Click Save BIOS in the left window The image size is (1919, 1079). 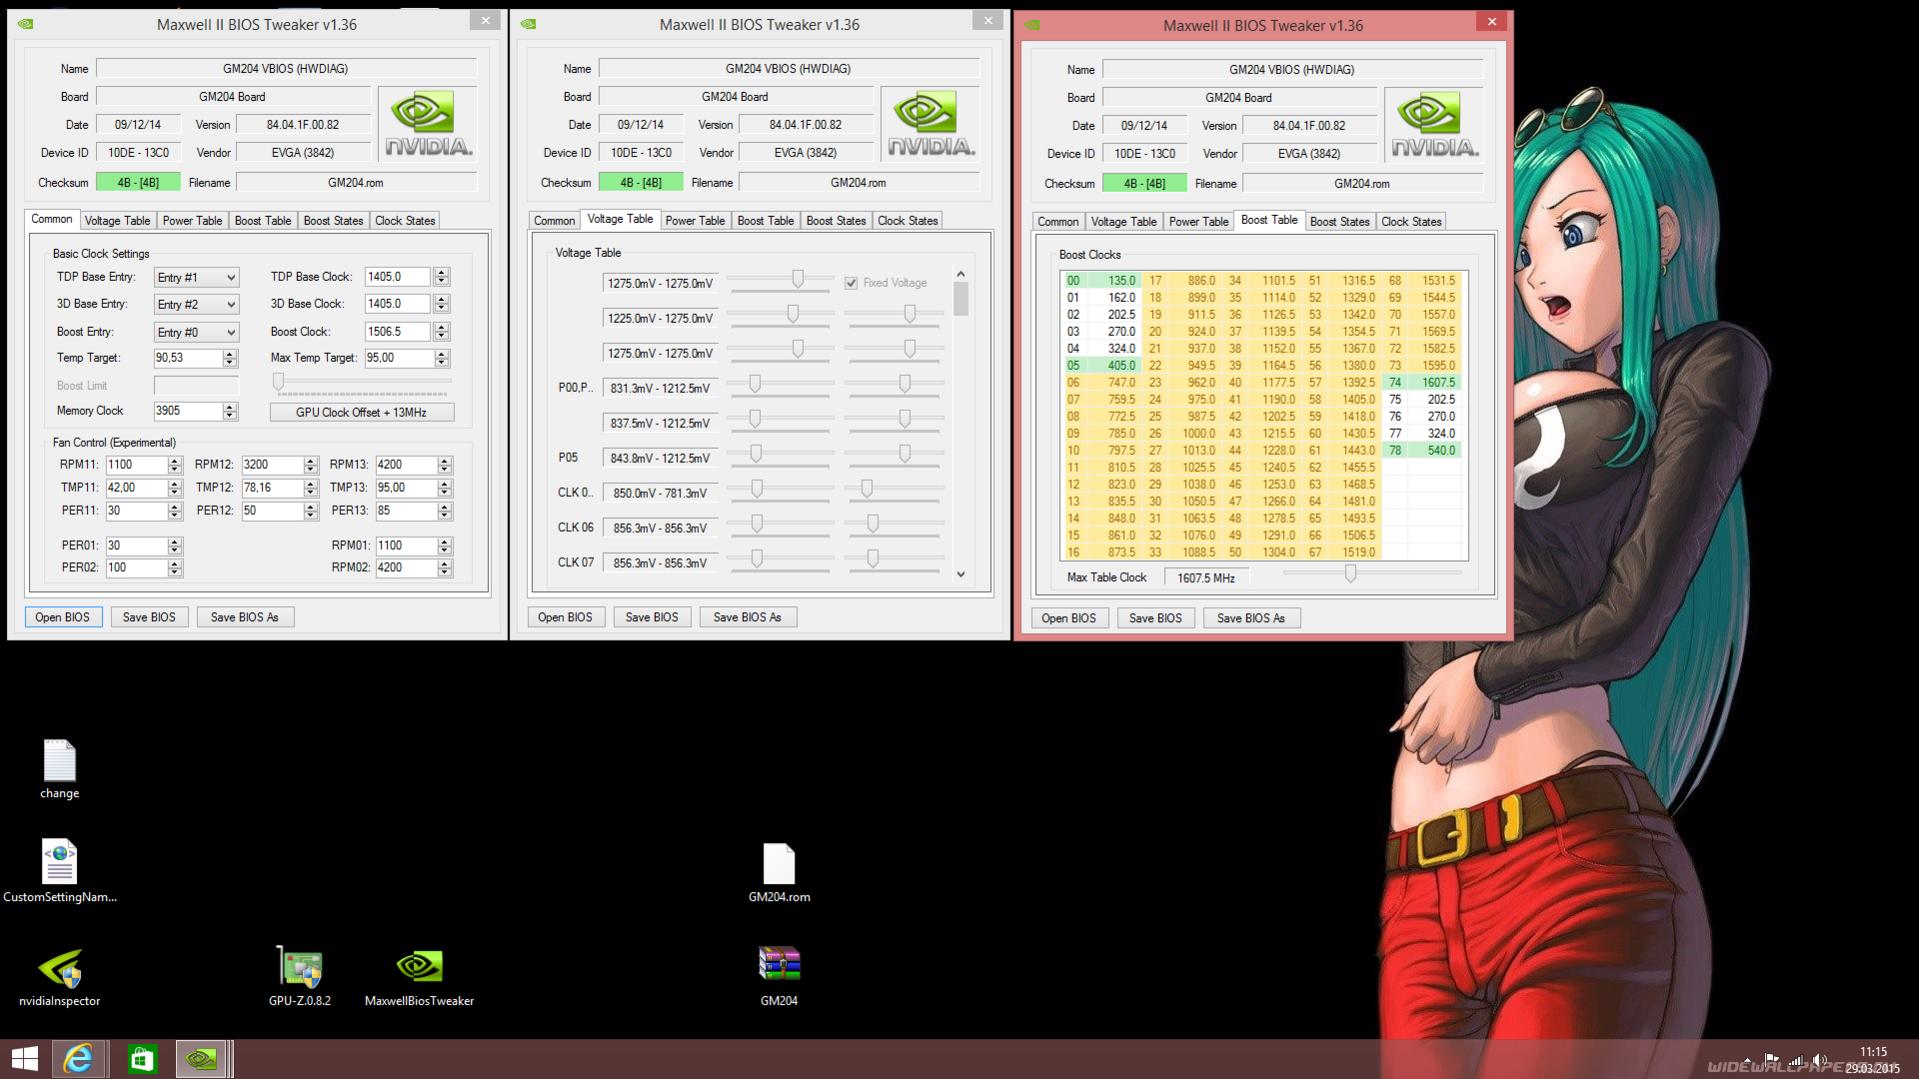click(149, 617)
